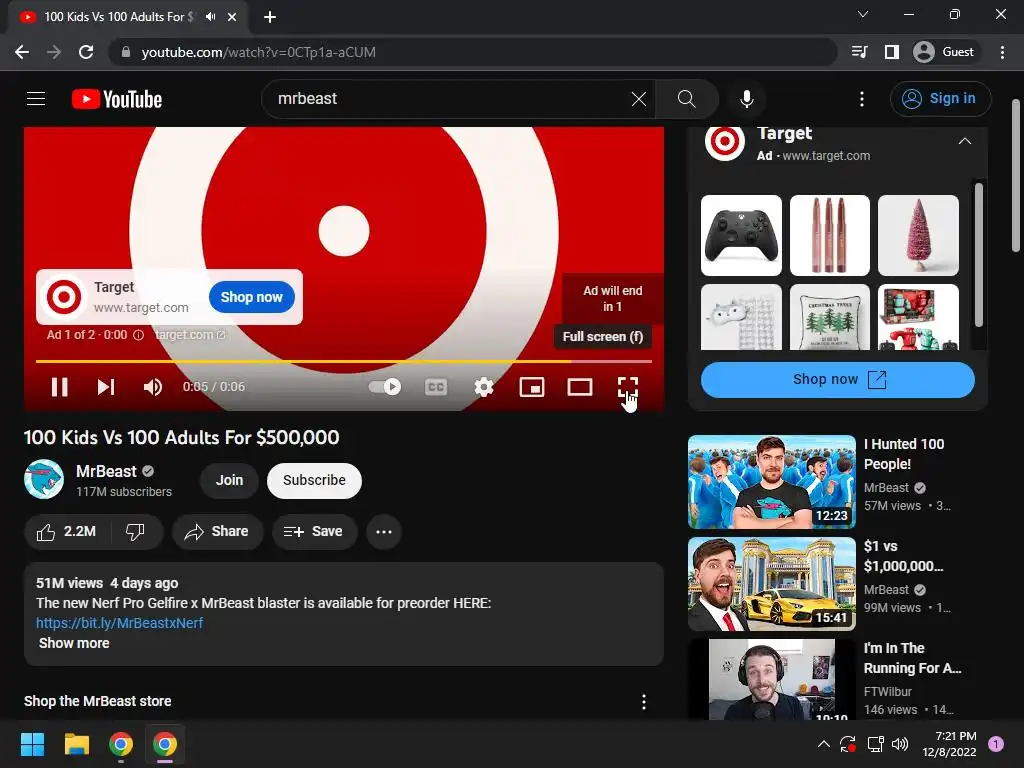The height and width of the screenshot is (768, 1024).
Task: Open MrBeast channel name link
Action: coord(106,472)
